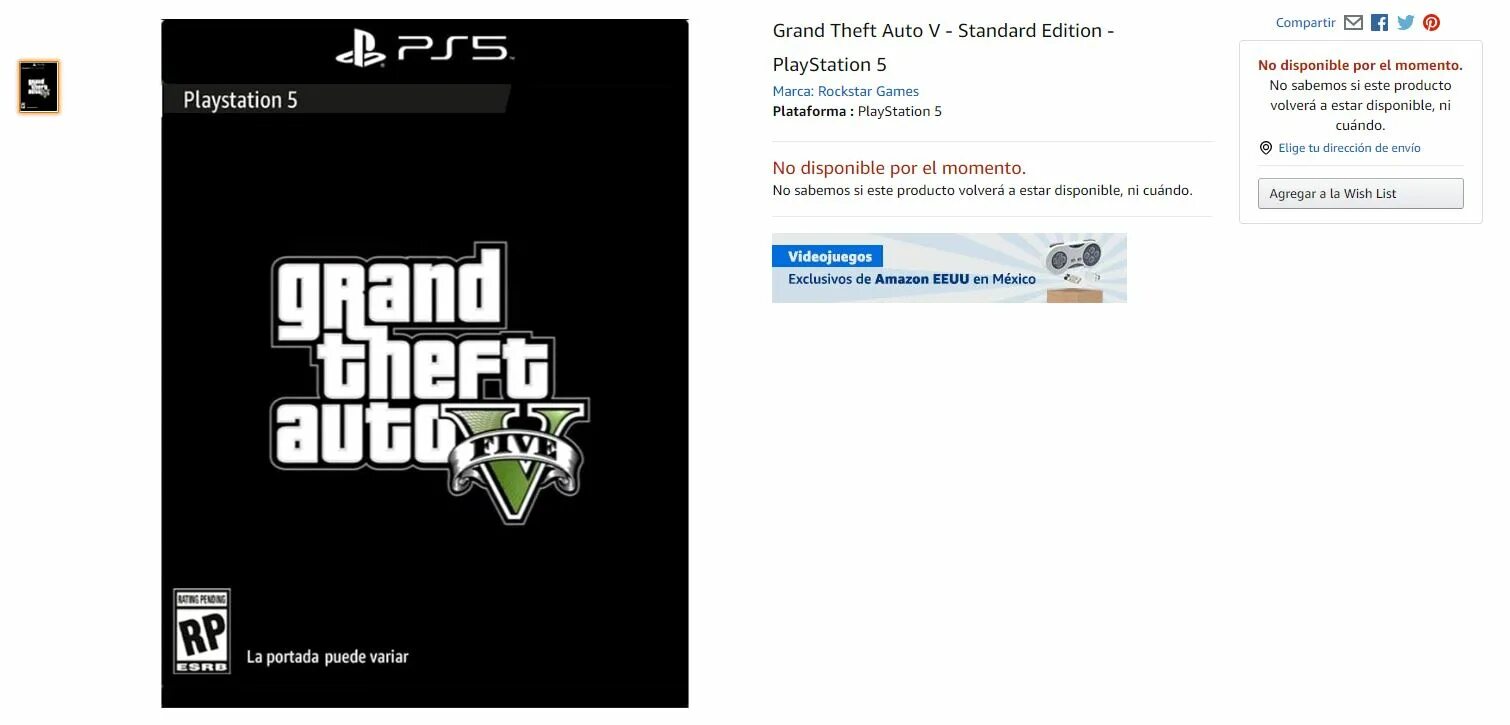1510x725 pixels.
Task: Click the Grand Theft Auto V product title
Action: pyautogui.click(x=943, y=47)
